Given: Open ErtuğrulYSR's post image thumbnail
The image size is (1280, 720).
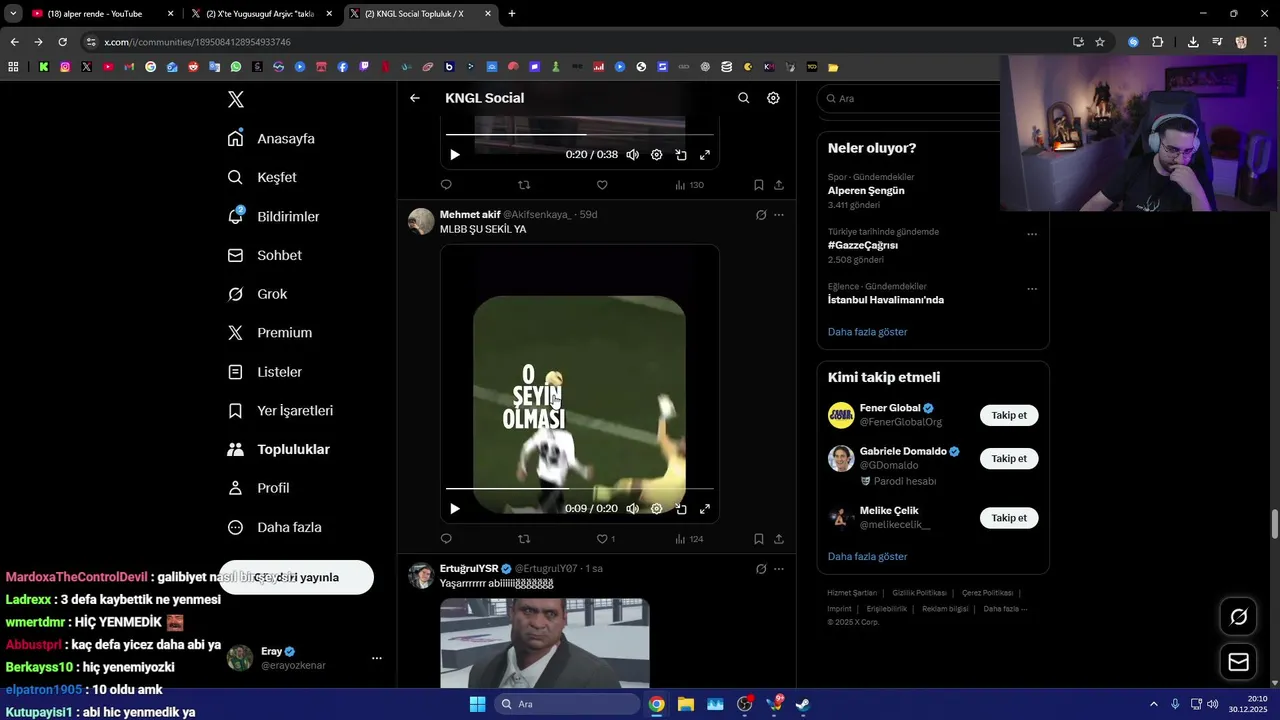Looking at the screenshot, I should [x=545, y=642].
